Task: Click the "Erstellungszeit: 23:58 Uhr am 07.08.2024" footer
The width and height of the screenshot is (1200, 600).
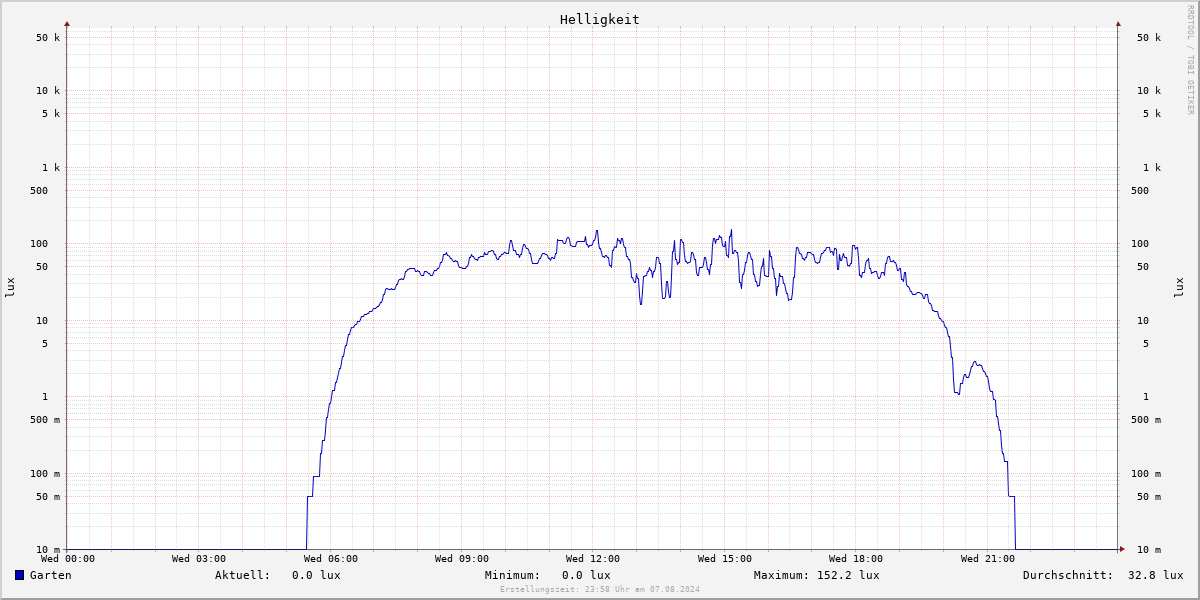Action: pos(600,589)
